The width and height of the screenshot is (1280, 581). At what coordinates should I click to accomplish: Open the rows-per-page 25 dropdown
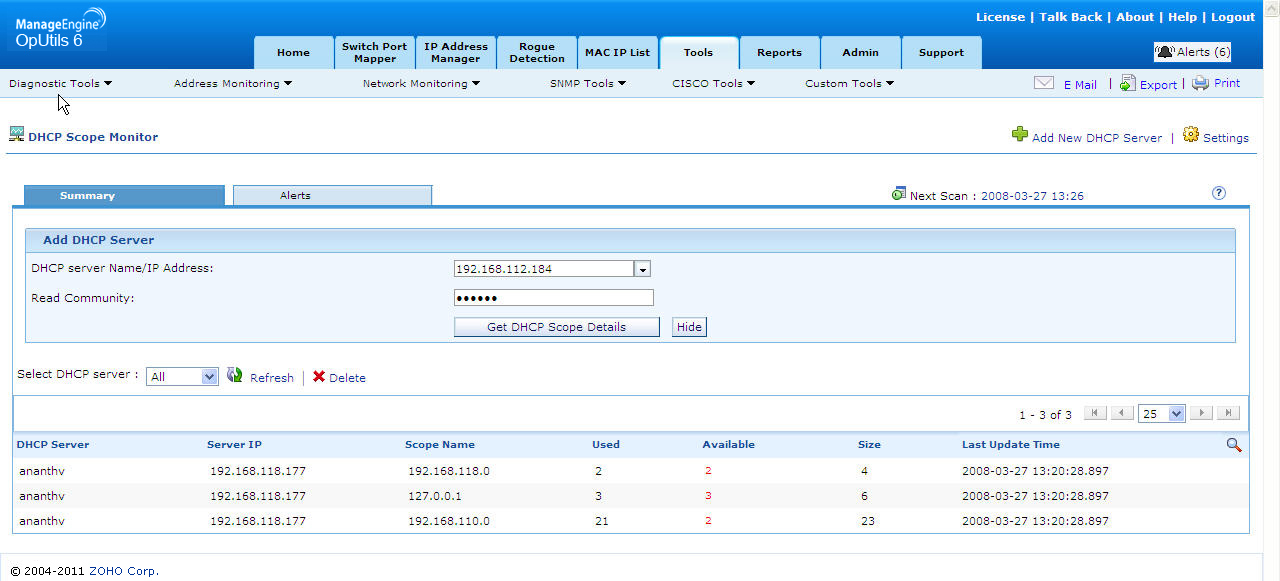point(1161,413)
